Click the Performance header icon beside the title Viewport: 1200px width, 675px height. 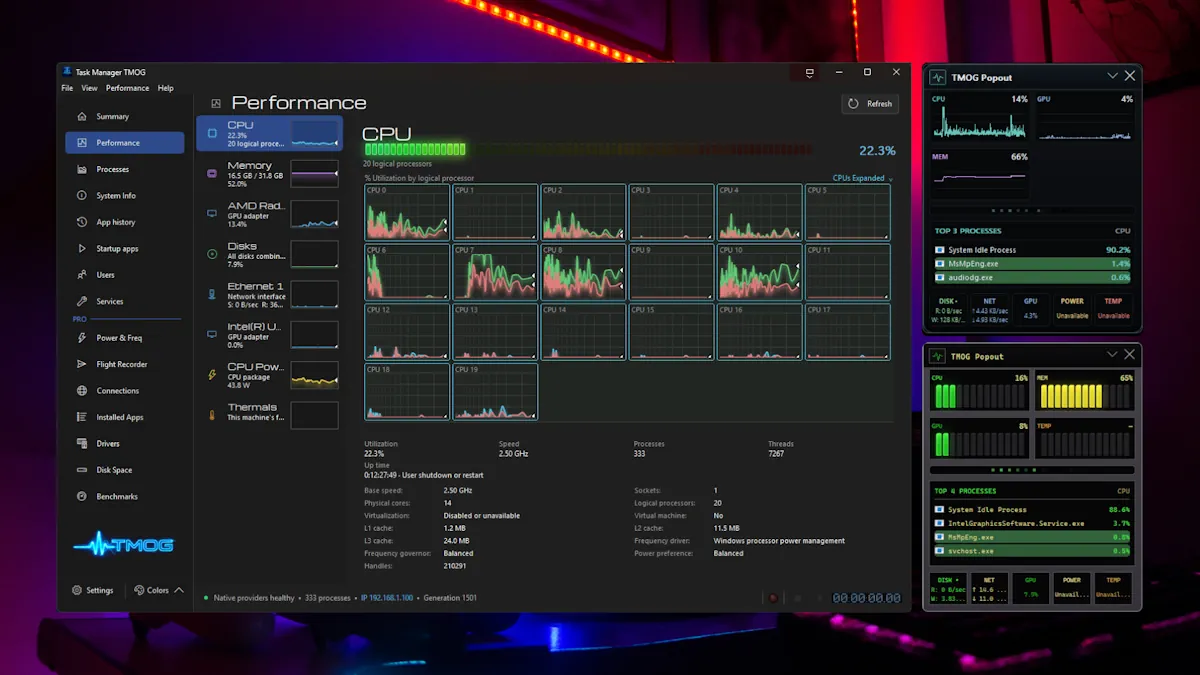click(x=216, y=103)
